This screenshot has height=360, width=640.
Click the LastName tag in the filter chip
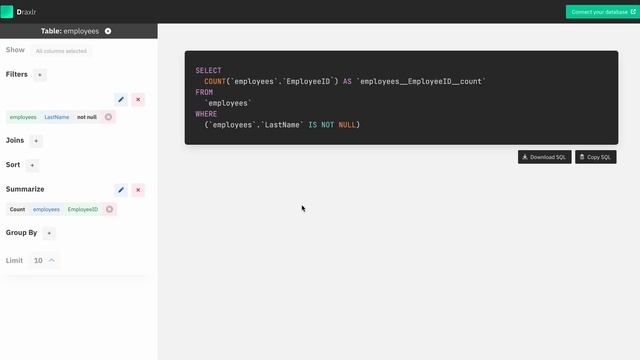point(57,117)
